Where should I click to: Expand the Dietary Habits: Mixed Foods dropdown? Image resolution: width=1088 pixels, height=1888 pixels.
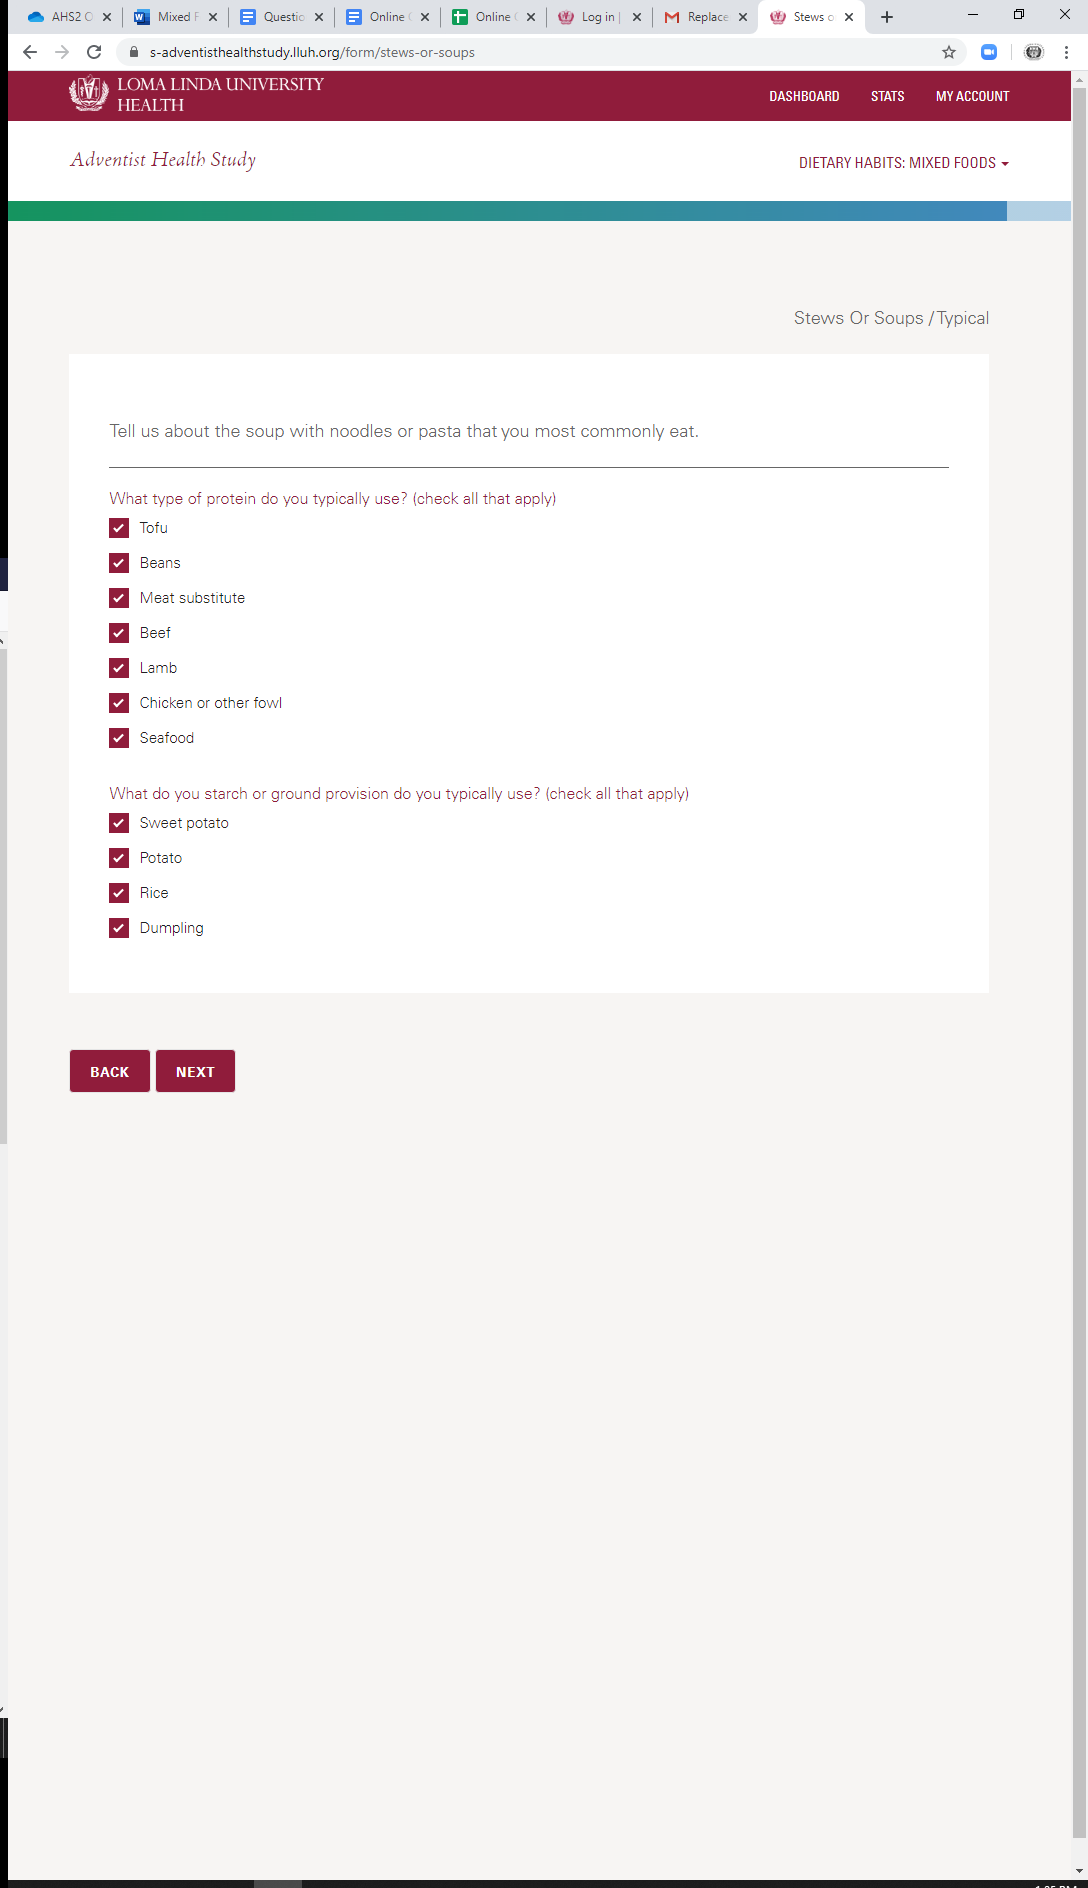click(903, 163)
